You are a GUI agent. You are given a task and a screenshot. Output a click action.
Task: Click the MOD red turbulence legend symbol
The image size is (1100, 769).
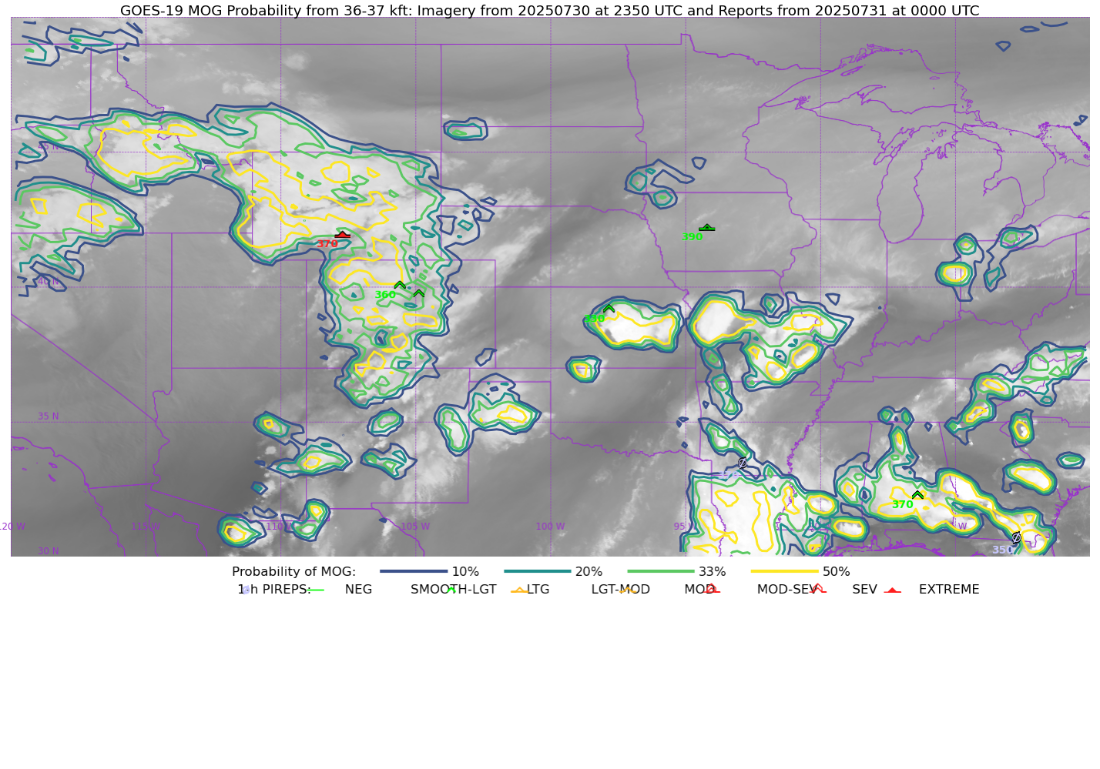711,590
